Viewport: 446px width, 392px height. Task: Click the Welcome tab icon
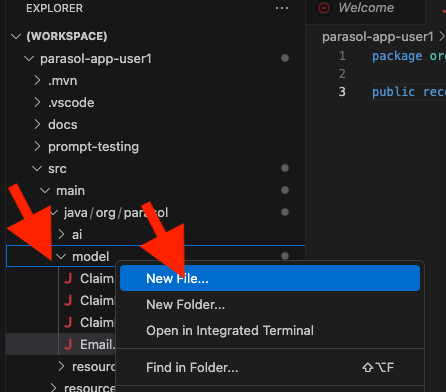324,8
